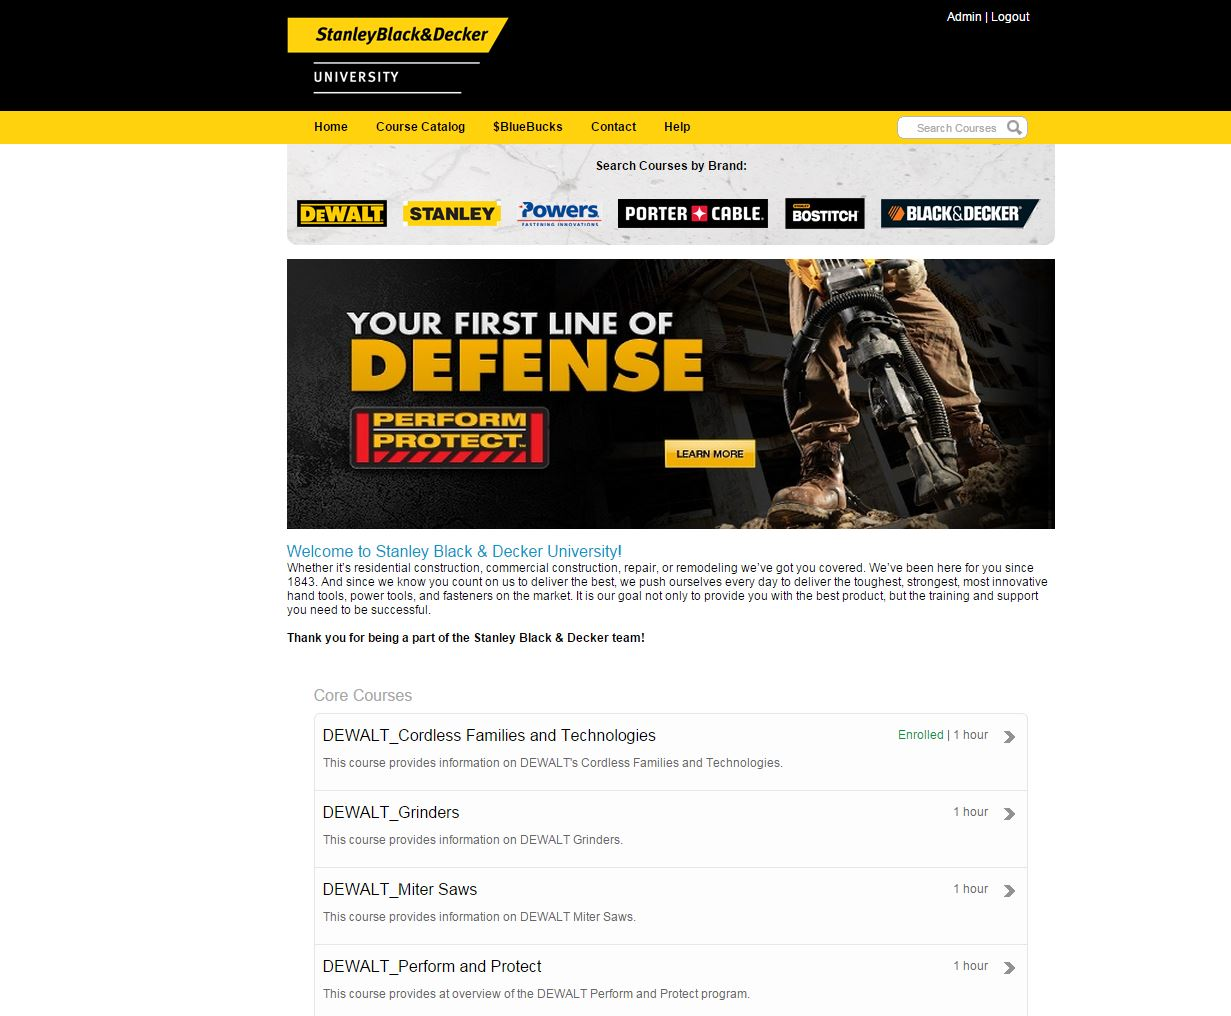Select the Powers brand logo
This screenshot has height=1016, width=1231.
point(560,213)
